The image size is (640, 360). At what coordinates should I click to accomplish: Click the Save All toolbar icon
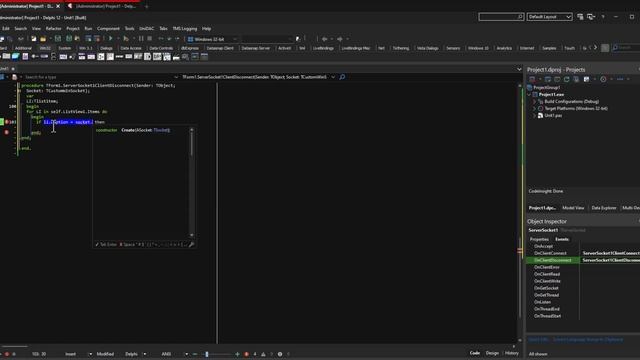click(x=69, y=39)
